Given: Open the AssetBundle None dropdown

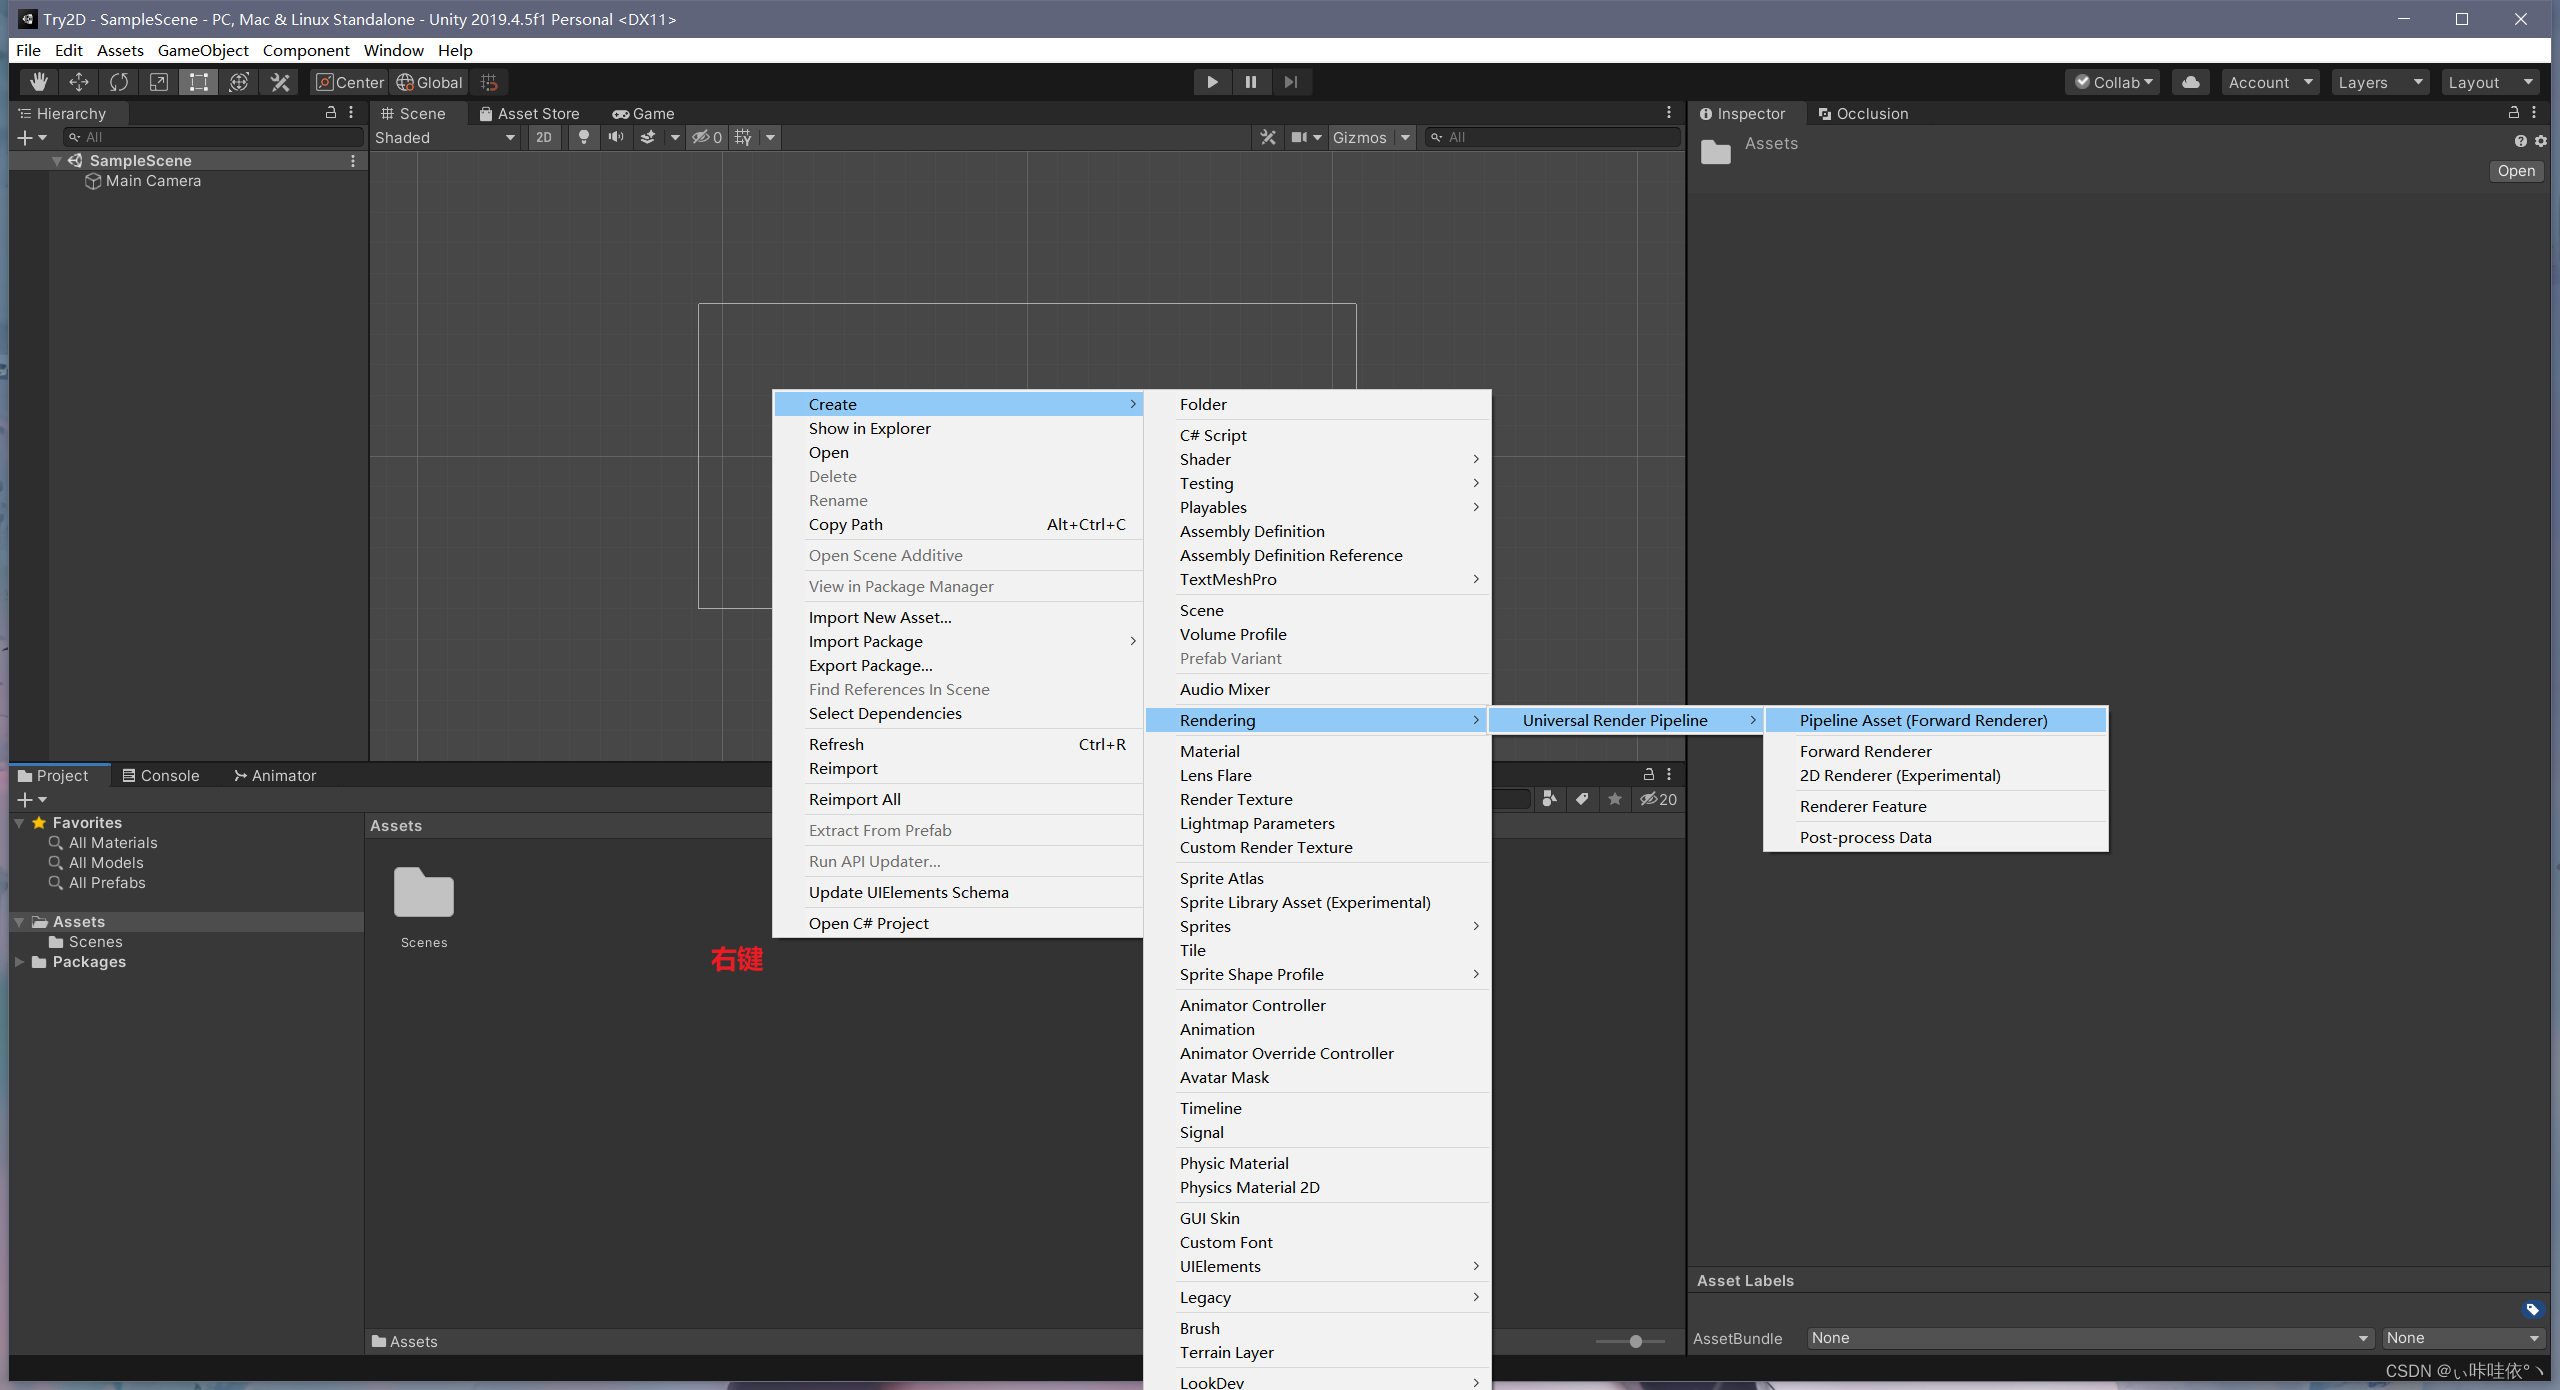Looking at the screenshot, I should (2090, 1338).
